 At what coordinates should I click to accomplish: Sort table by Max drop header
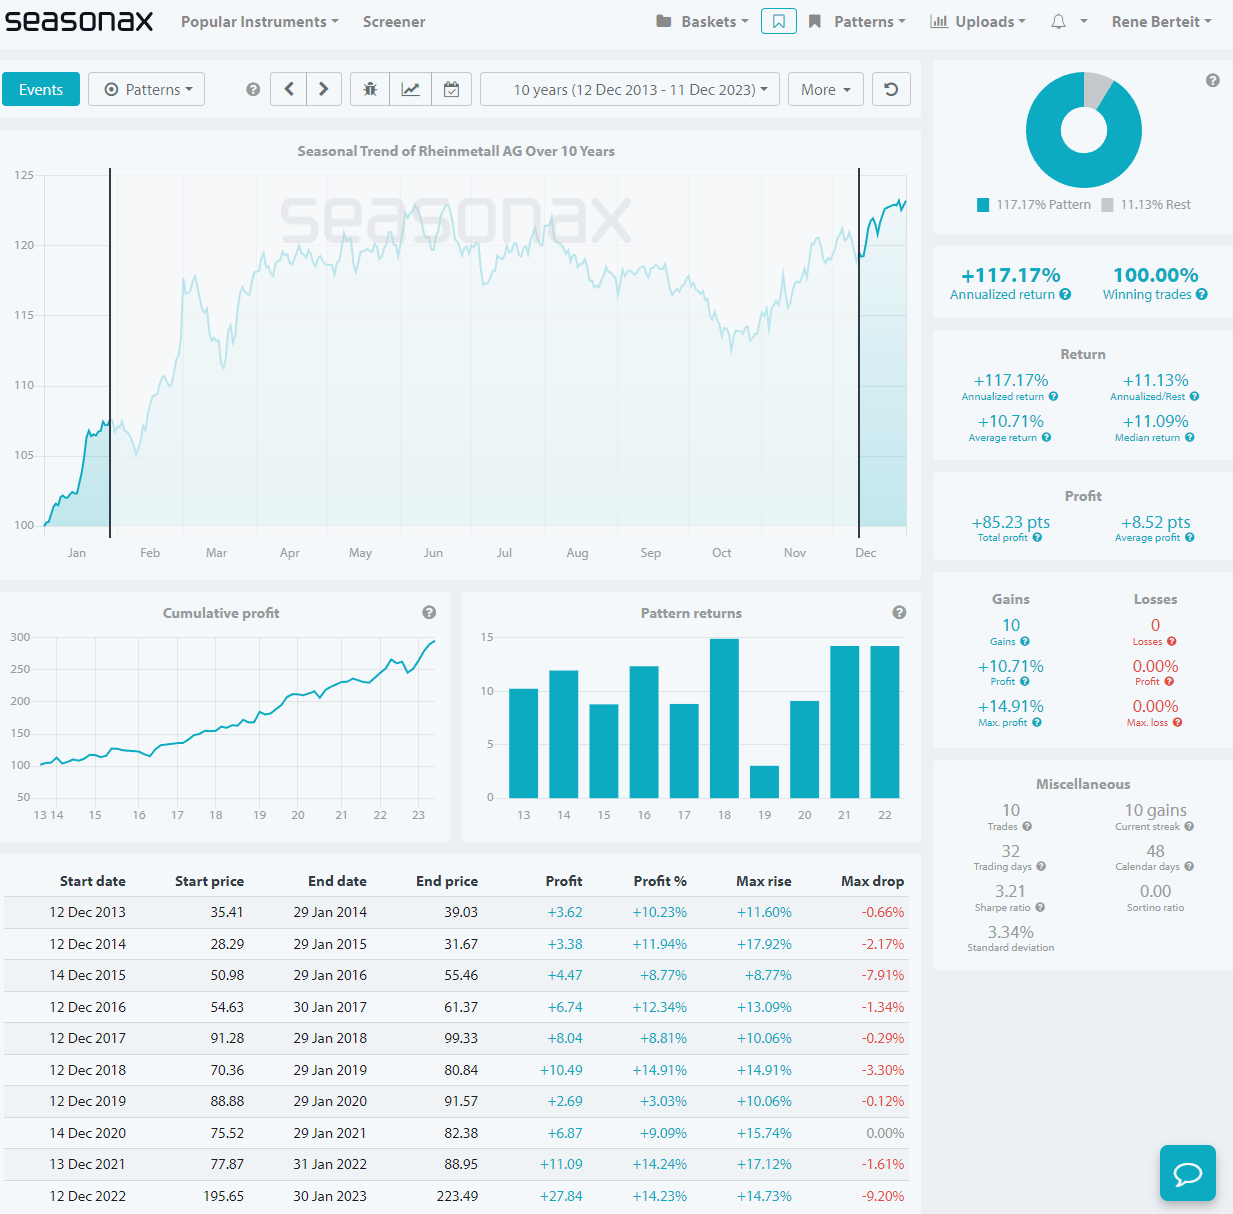[x=872, y=881]
